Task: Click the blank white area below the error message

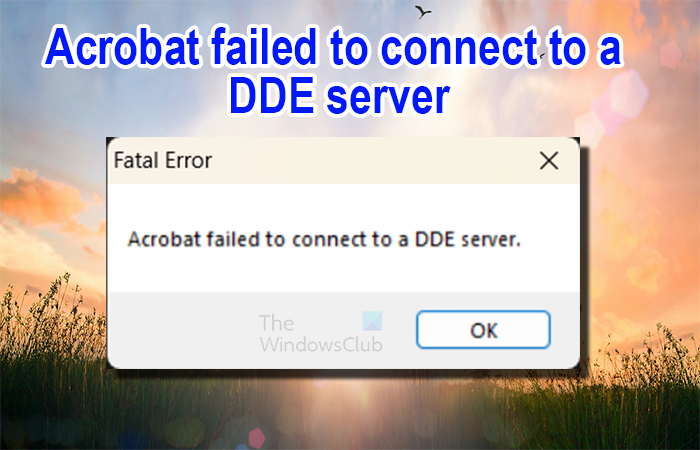Action: (x=343, y=273)
